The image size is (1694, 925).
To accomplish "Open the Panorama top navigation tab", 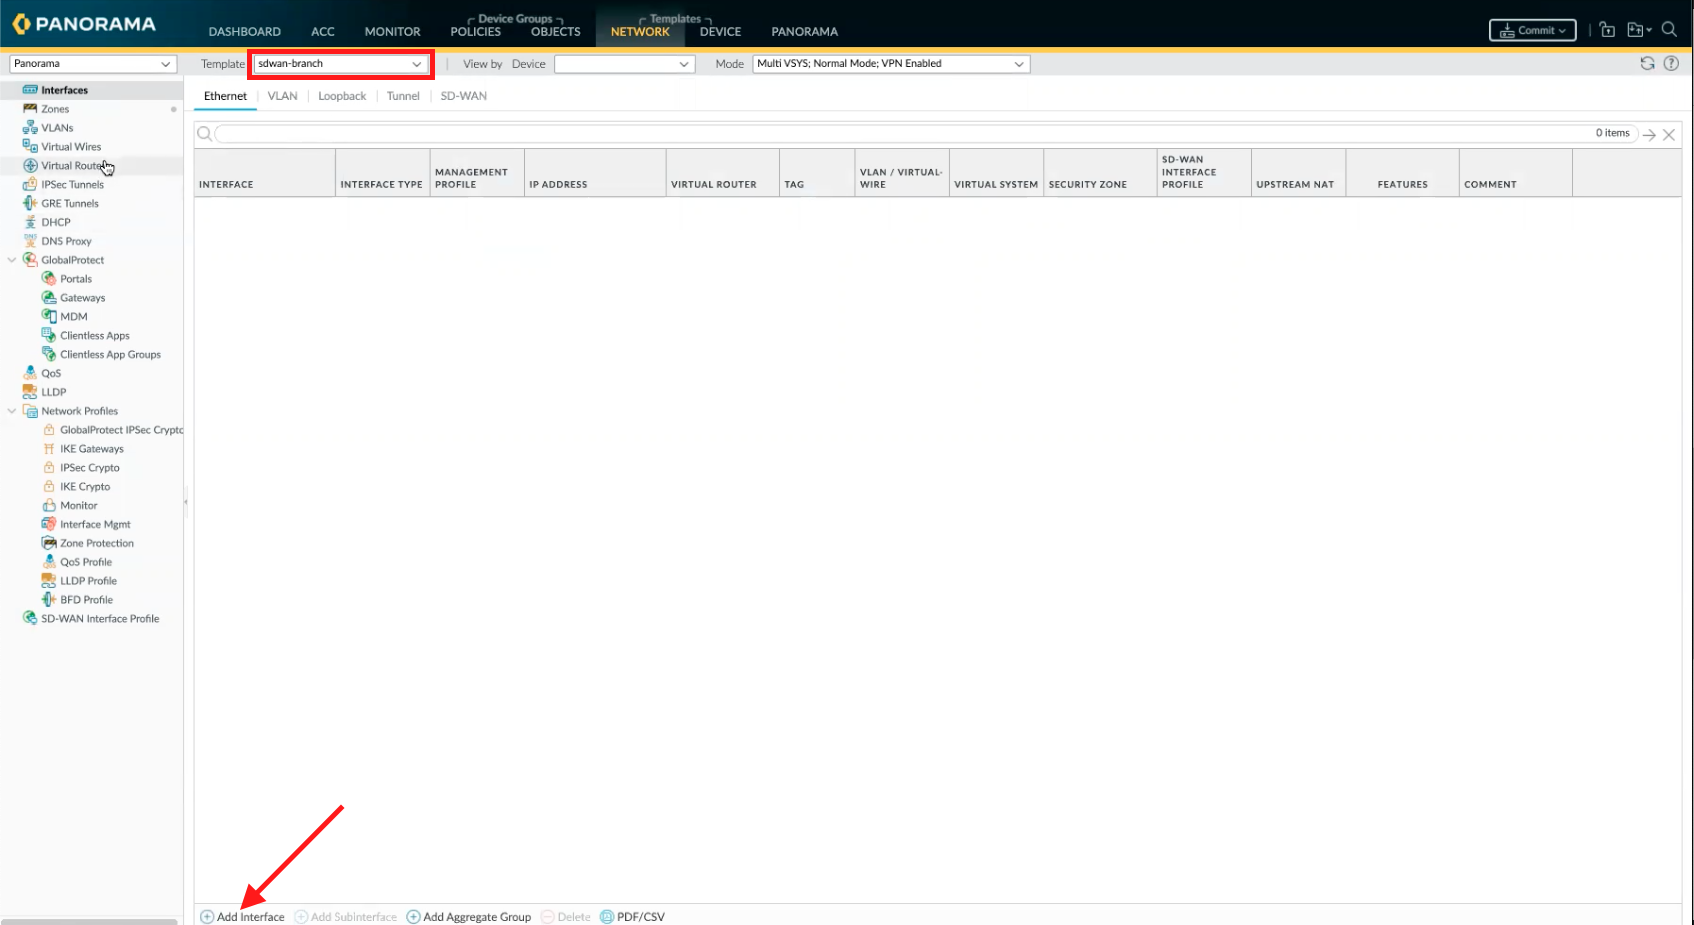I will click(x=805, y=32).
